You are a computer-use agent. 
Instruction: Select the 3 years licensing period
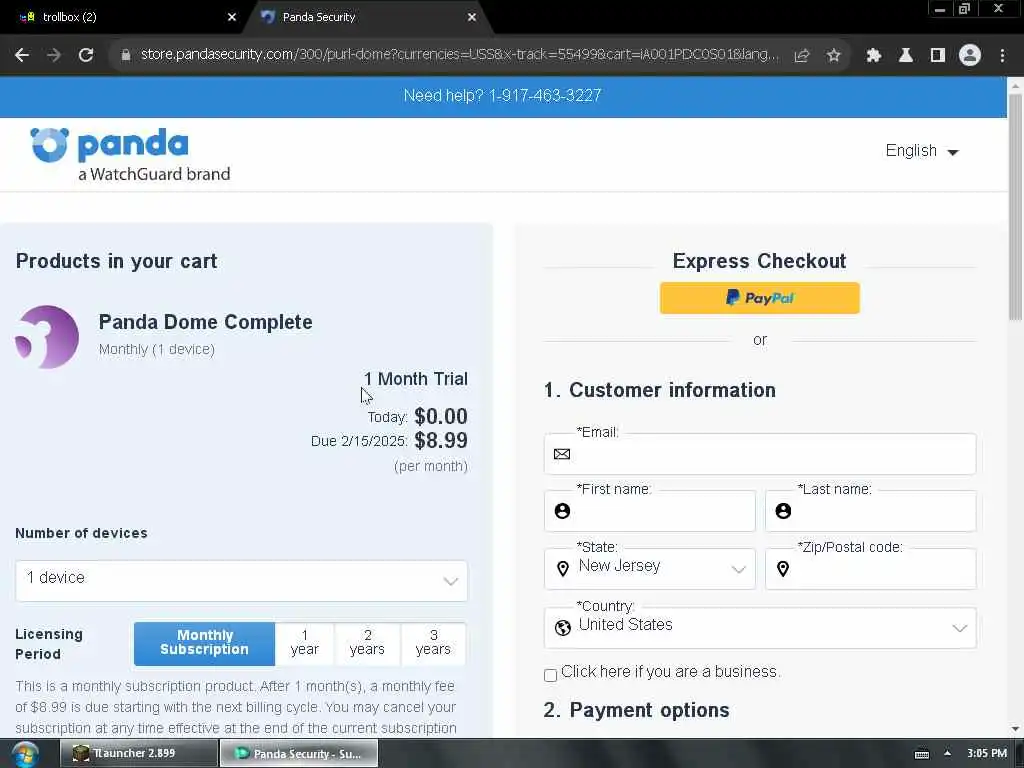(433, 643)
